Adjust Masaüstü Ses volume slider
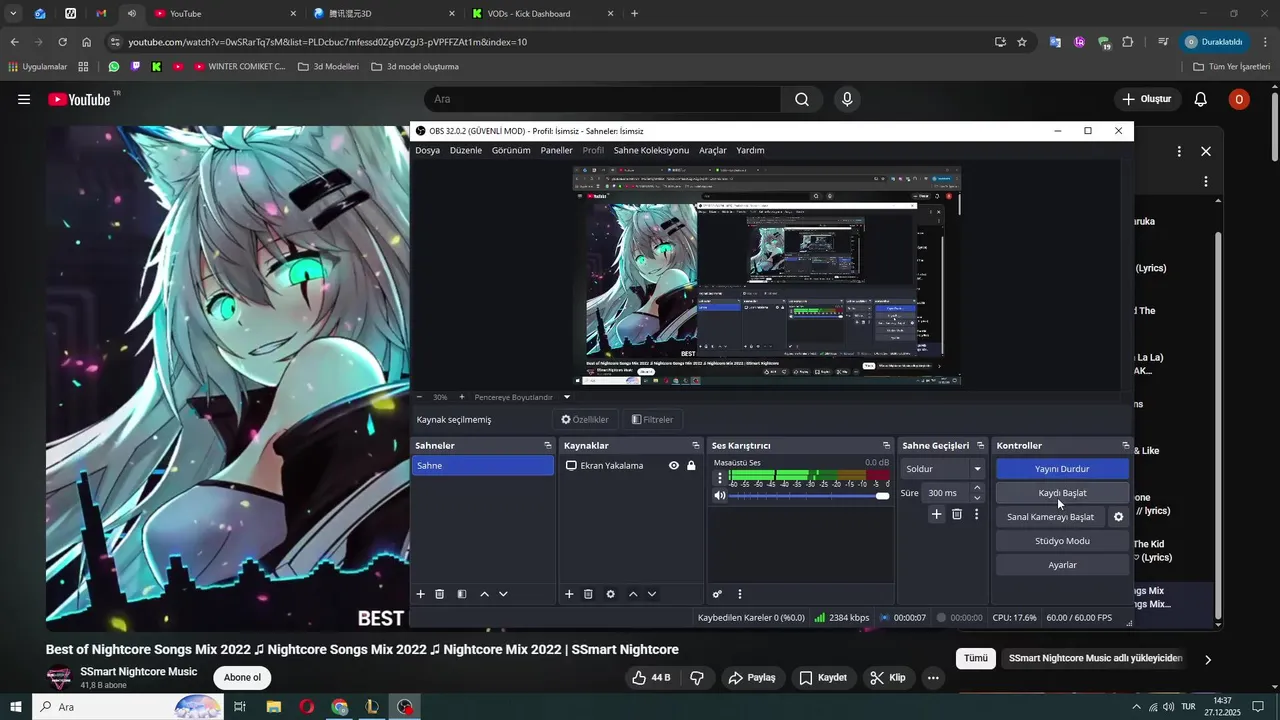Viewport: 1280px width, 720px height. coord(809,496)
